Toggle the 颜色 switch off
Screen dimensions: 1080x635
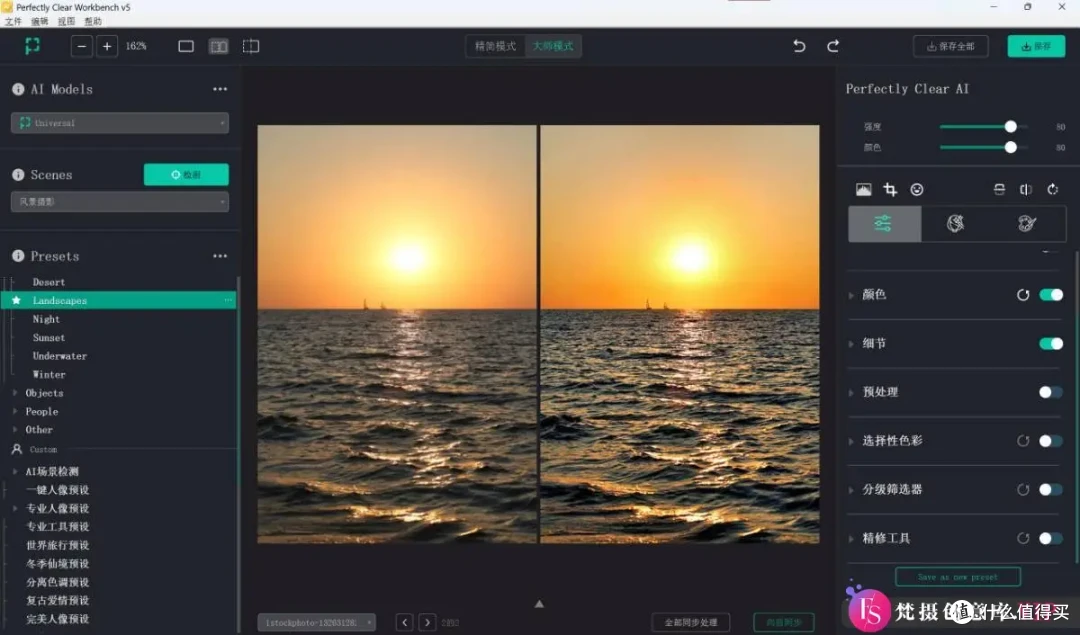pos(1051,295)
